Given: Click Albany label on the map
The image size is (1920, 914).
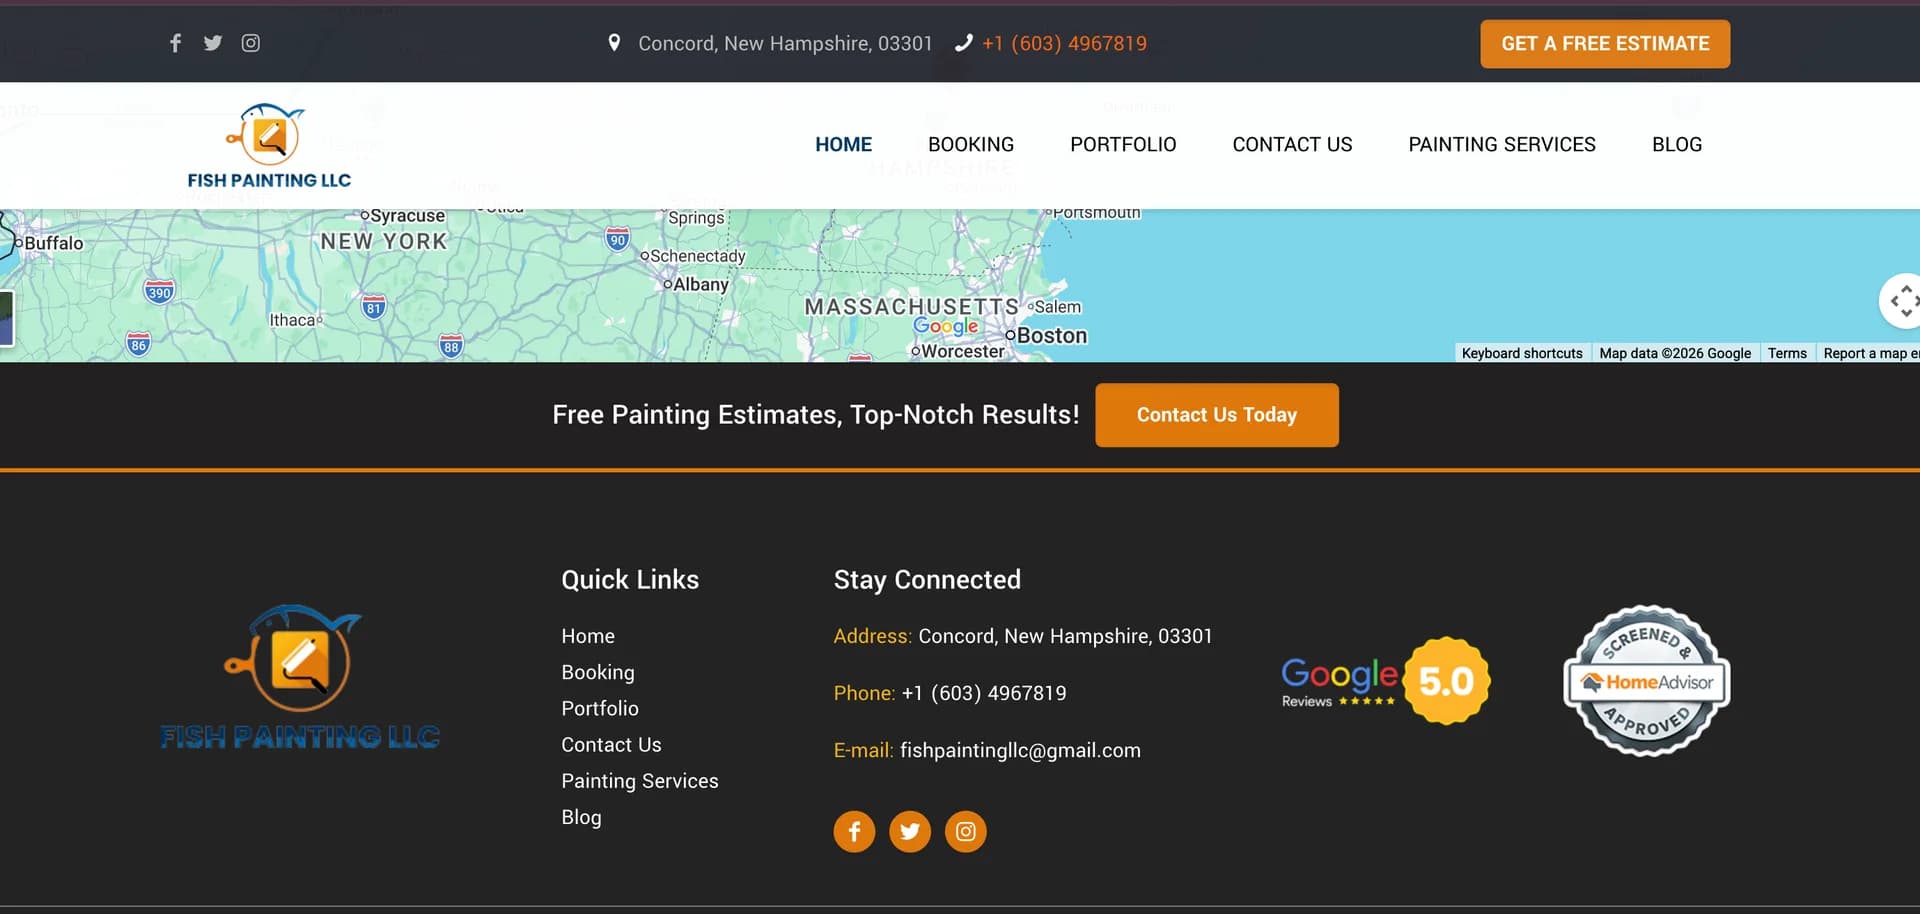Looking at the screenshot, I should (x=700, y=284).
